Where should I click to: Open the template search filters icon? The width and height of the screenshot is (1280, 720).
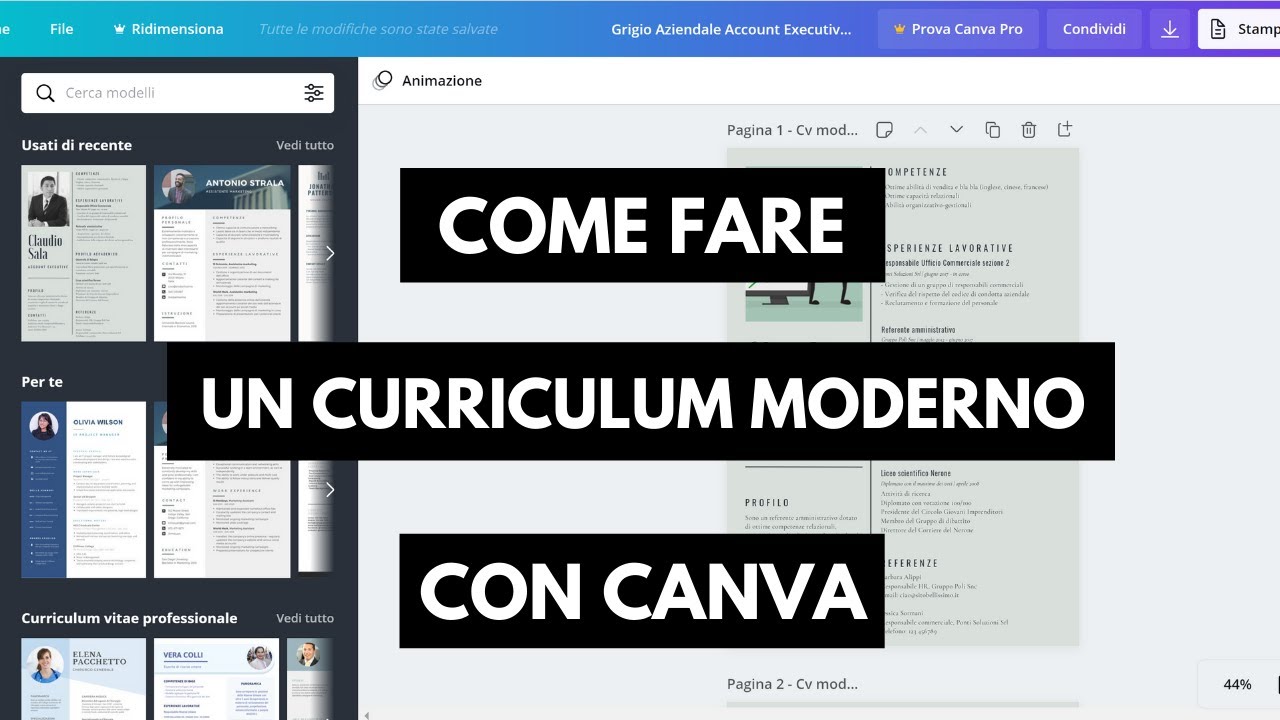point(314,93)
